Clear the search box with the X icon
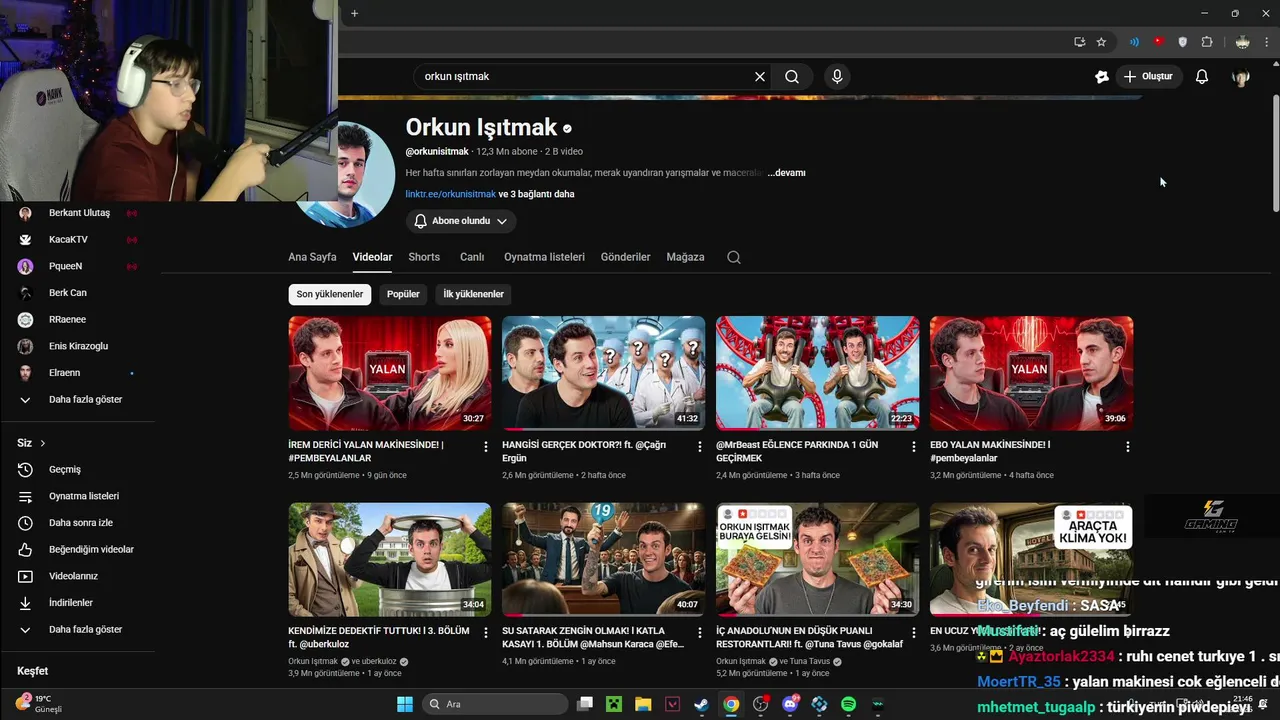 click(x=760, y=76)
